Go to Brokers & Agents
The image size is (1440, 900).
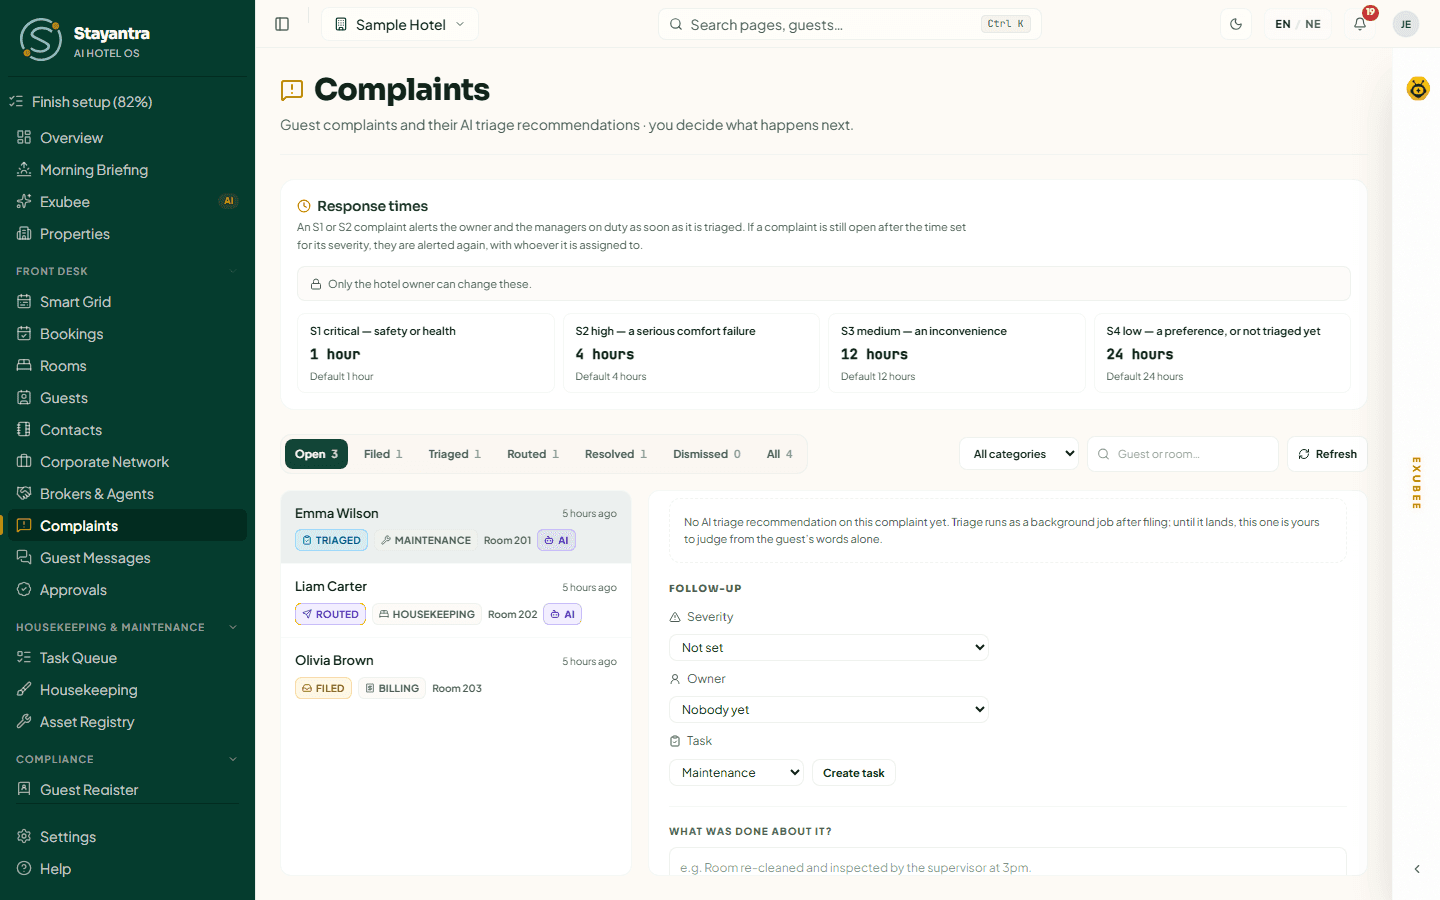tap(127, 494)
